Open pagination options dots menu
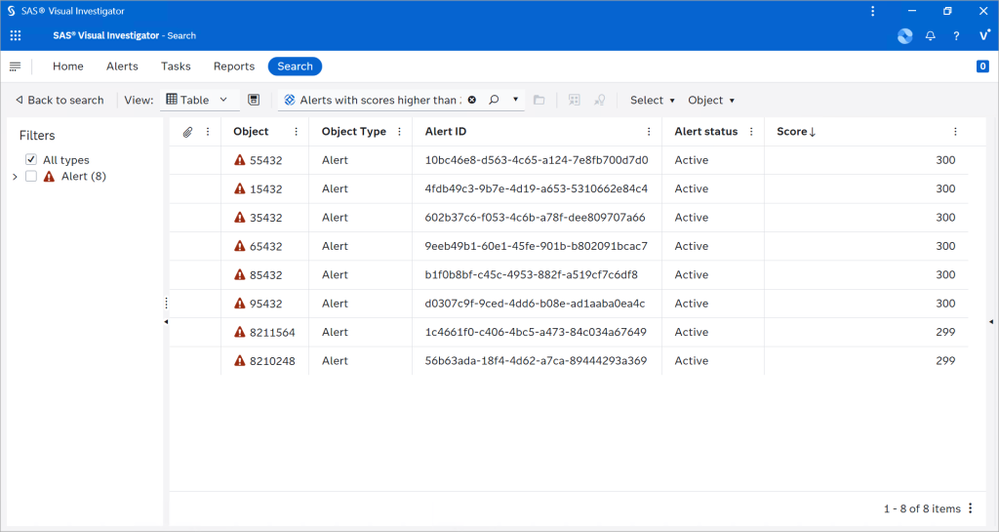The height and width of the screenshot is (532, 999). pyautogui.click(x=970, y=508)
